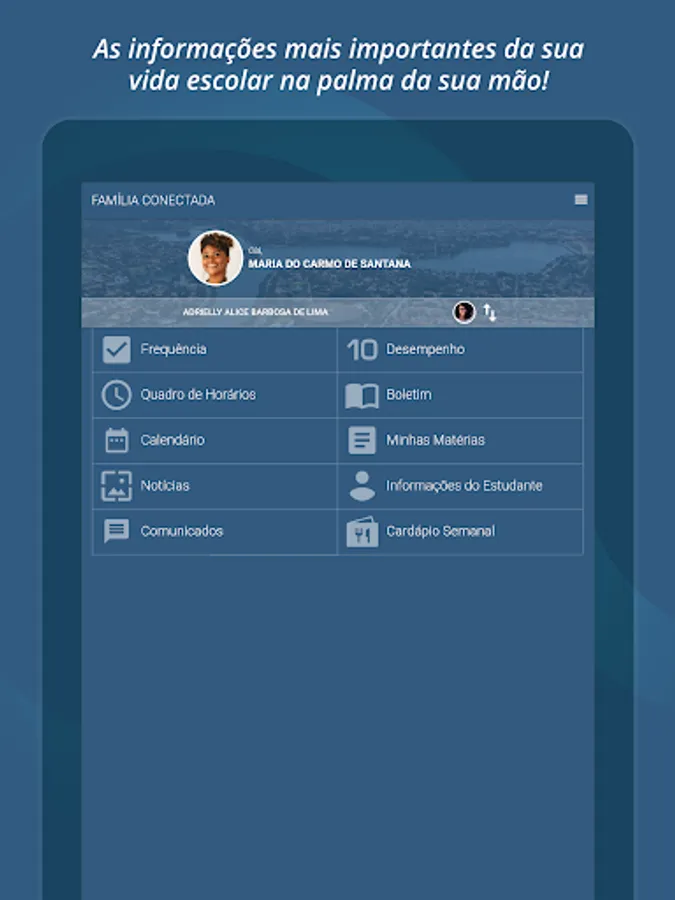Click the Frequência checkmark icon
Screen dimensions: 675x900
(117, 350)
